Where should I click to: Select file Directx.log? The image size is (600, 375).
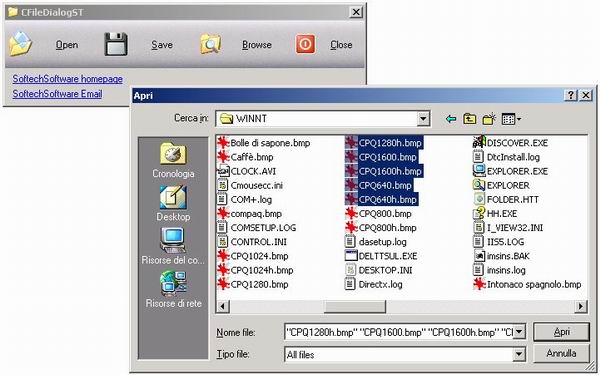tap(374, 284)
